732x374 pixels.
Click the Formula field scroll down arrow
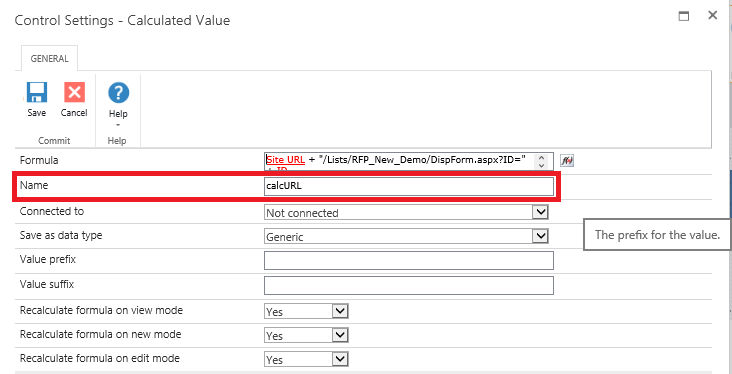(542, 165)
